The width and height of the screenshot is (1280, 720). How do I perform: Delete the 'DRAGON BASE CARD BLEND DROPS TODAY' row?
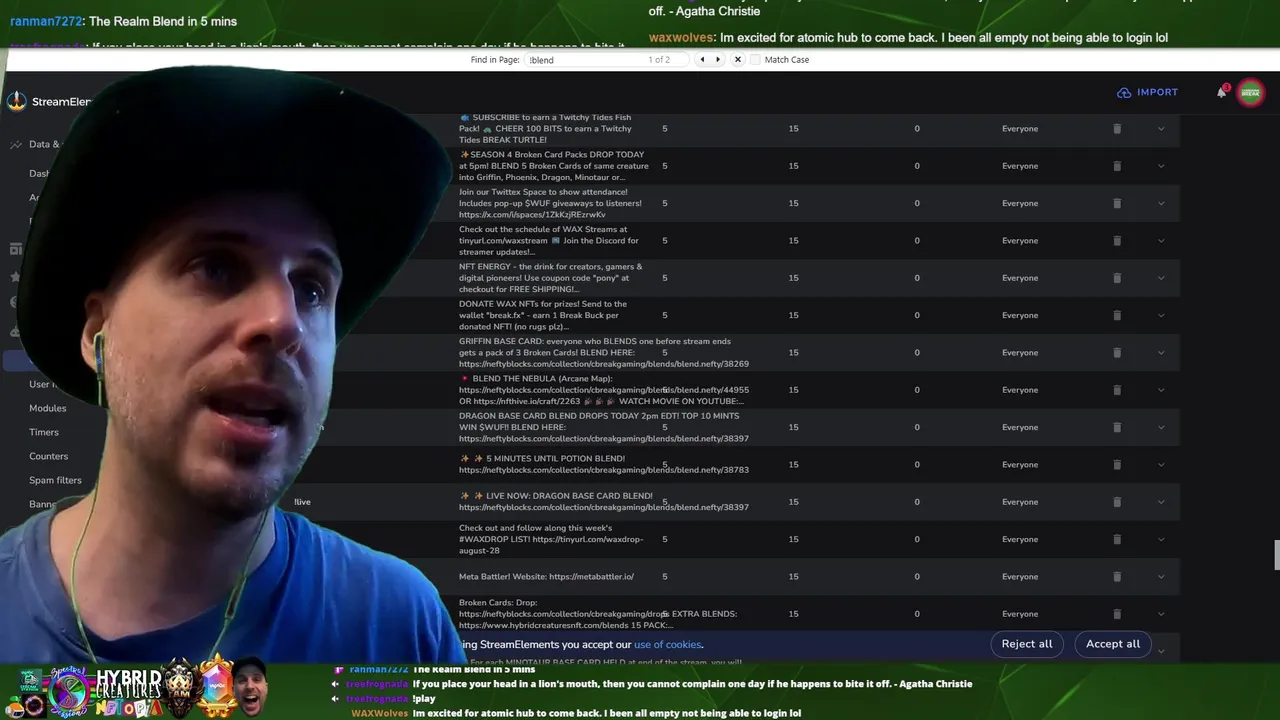coord(1117,427)
